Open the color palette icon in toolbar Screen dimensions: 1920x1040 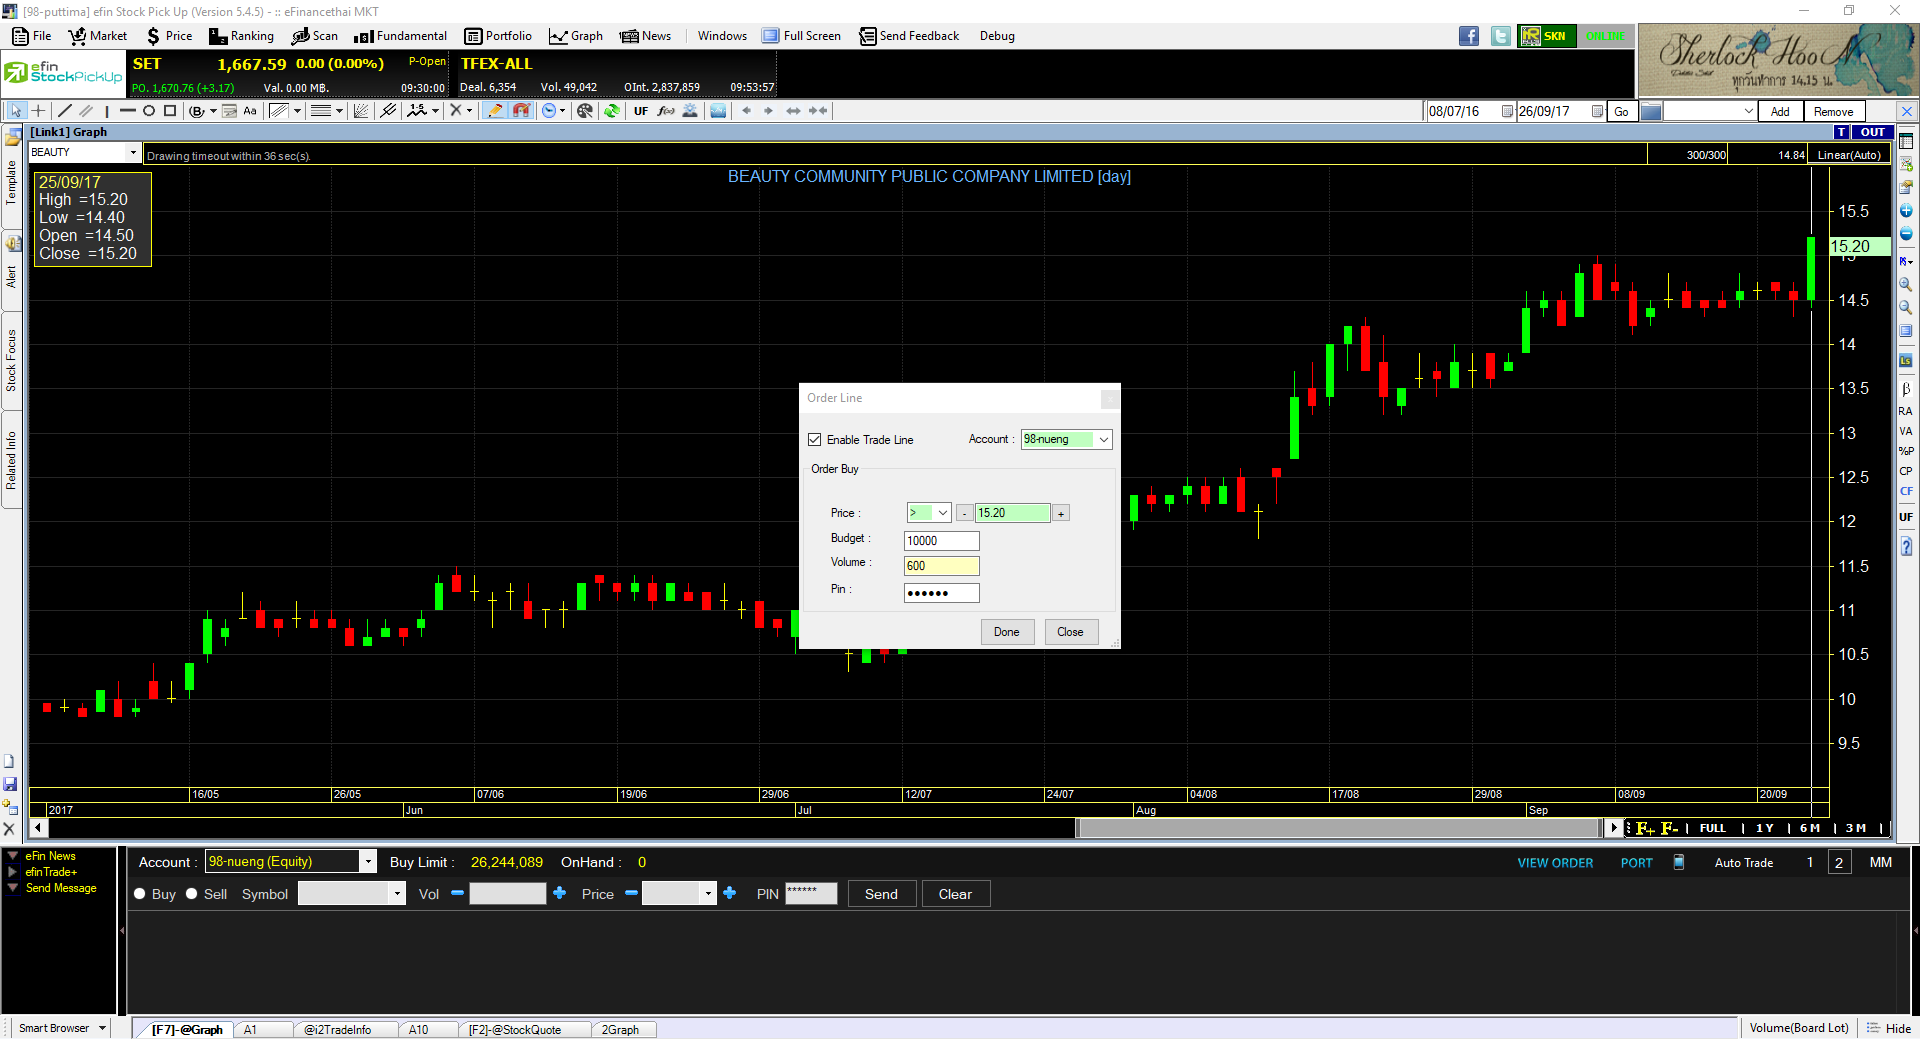pos(585,111)
